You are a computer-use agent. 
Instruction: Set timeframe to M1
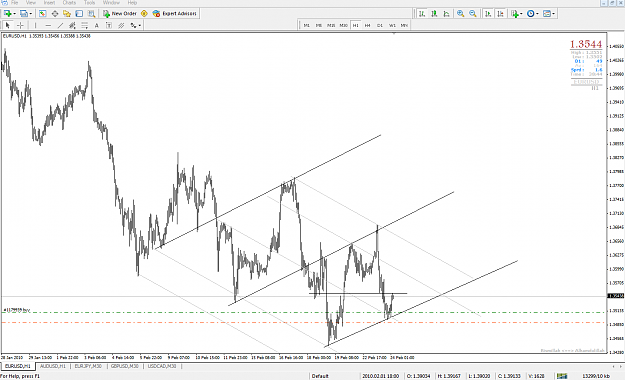click(x=307, y=25)
